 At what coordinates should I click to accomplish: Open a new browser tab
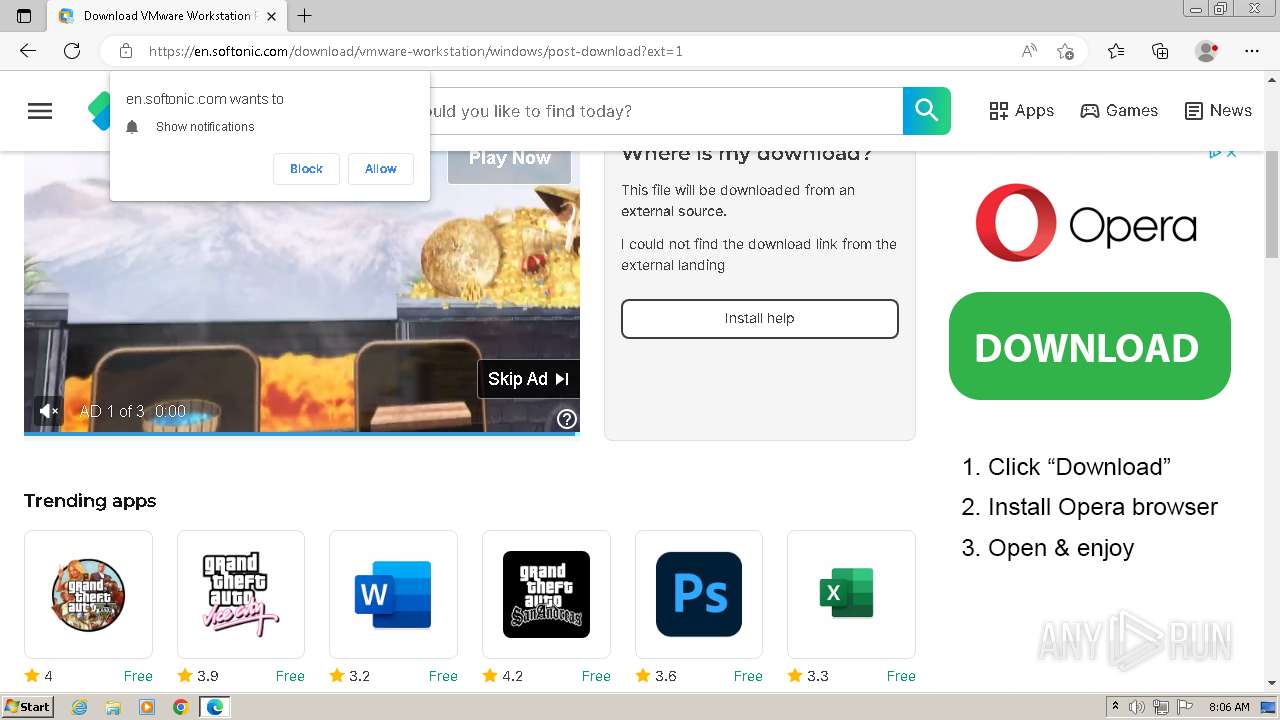pyautogui.click(x=305, y=16)
